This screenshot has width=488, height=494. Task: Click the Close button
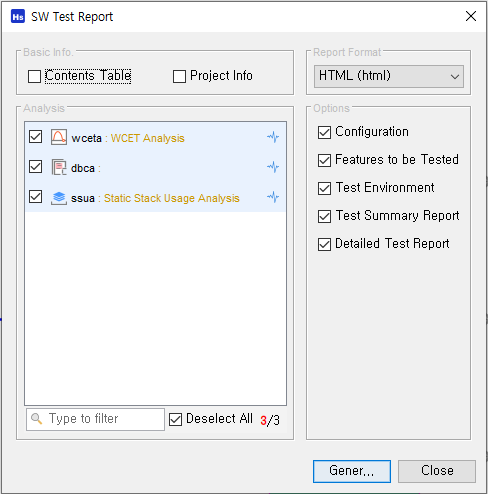click(x=437, y=471)
